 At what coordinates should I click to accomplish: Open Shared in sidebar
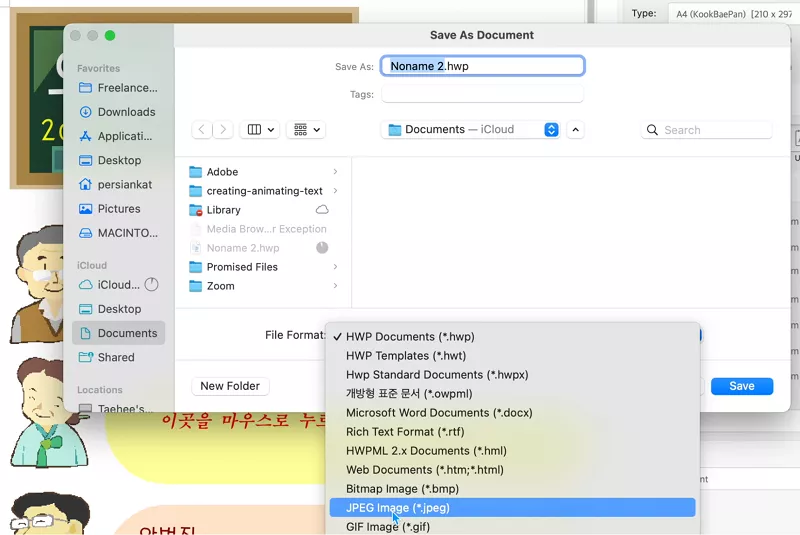pos(118,358)
